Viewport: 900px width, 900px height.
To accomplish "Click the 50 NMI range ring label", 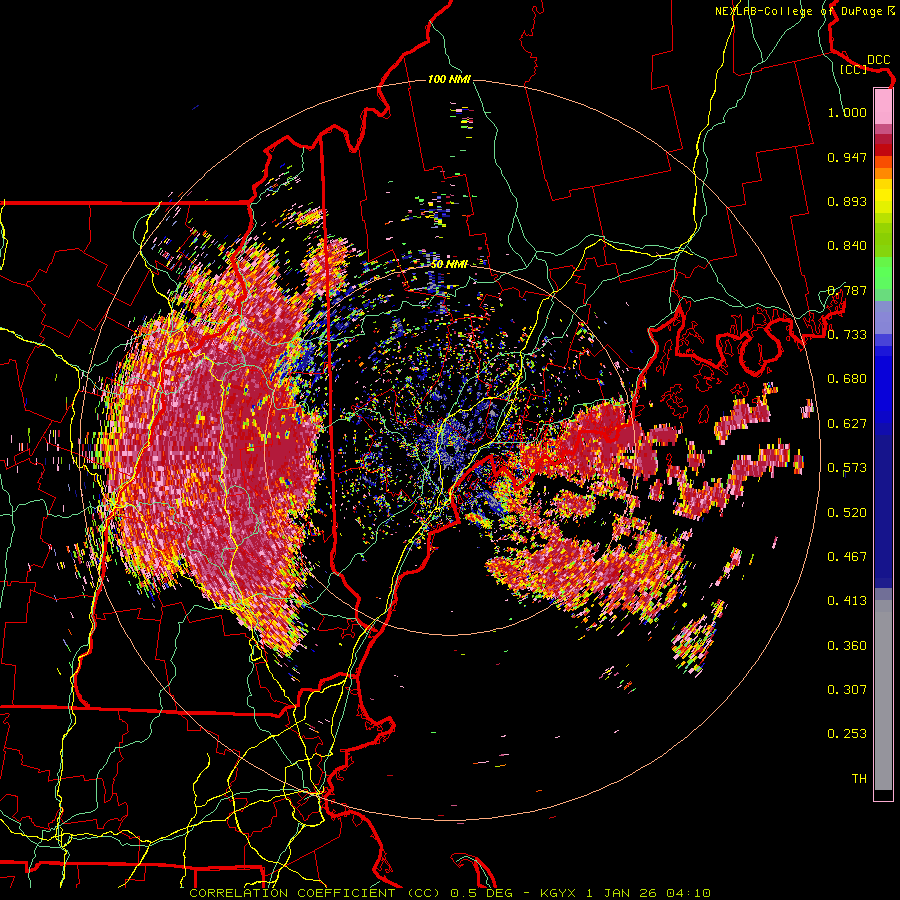I will [x=448, y=264].
